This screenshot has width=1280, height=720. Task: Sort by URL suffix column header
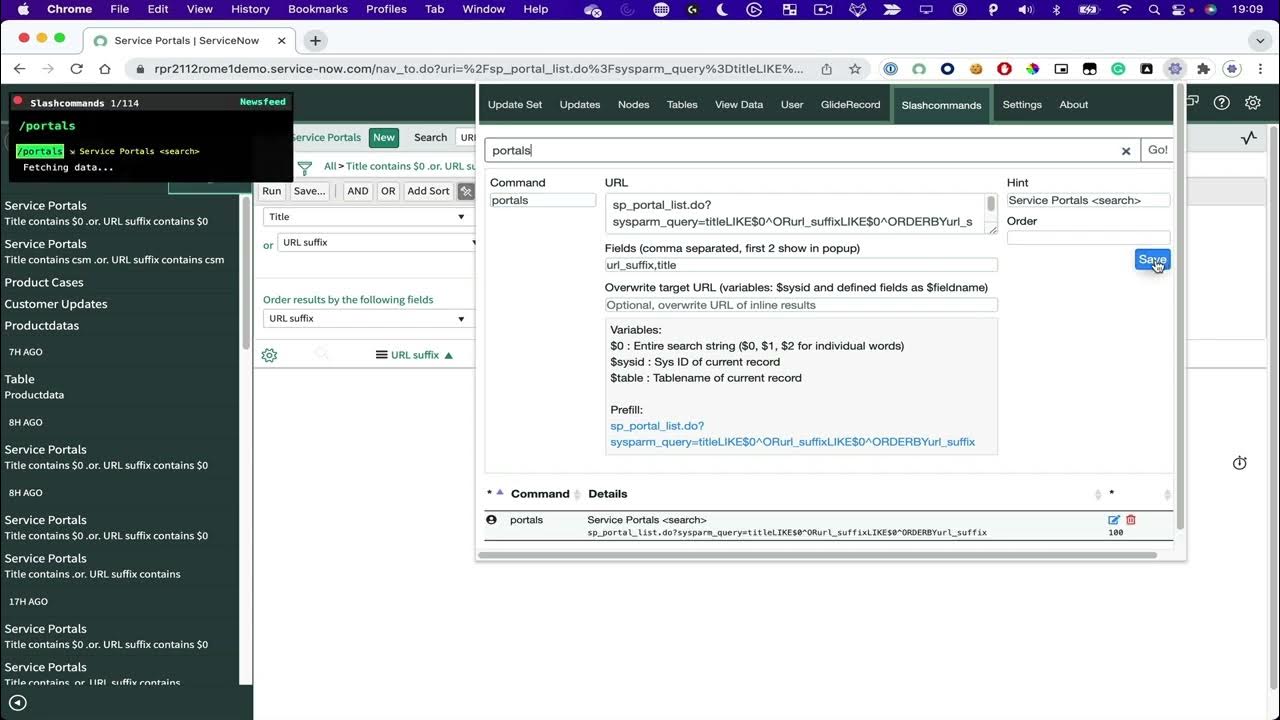415,355
